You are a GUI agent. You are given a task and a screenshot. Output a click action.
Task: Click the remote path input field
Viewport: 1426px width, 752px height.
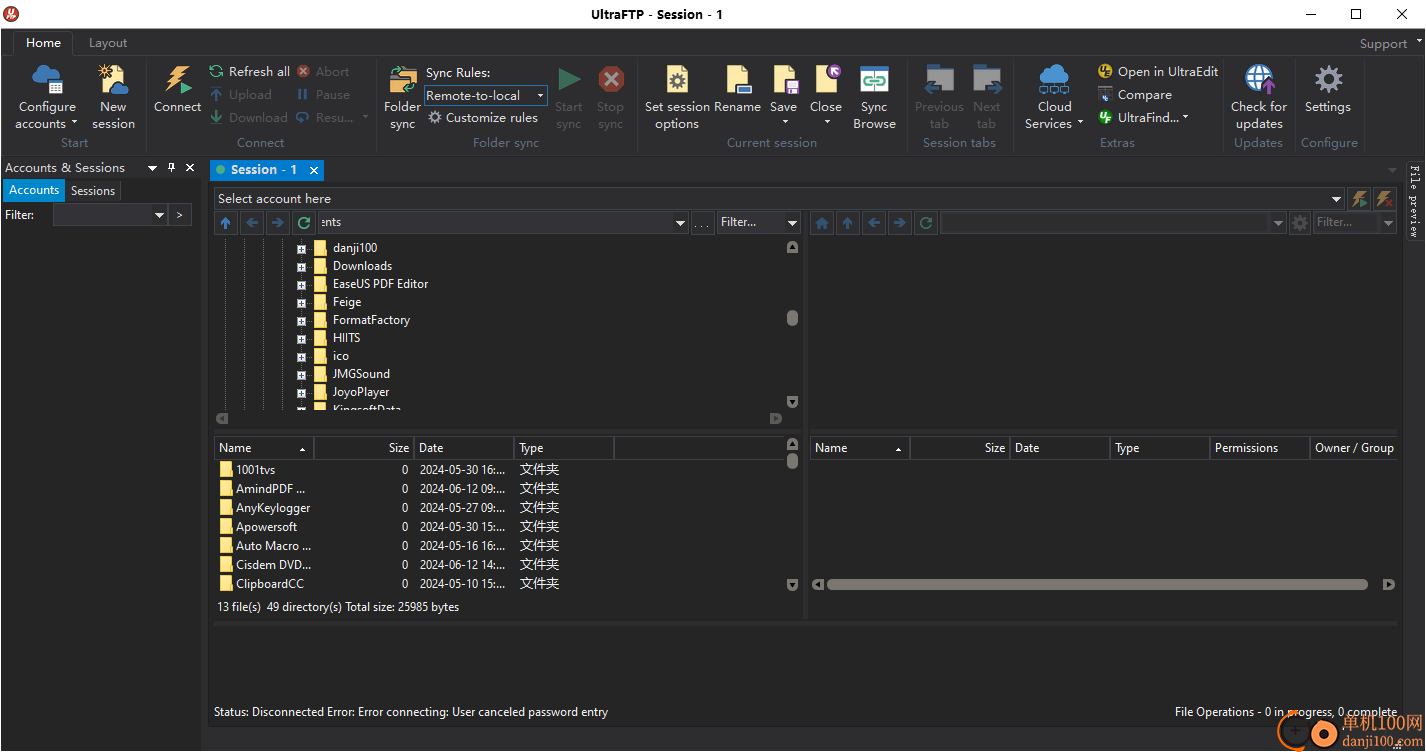(x=1106, y=222)
